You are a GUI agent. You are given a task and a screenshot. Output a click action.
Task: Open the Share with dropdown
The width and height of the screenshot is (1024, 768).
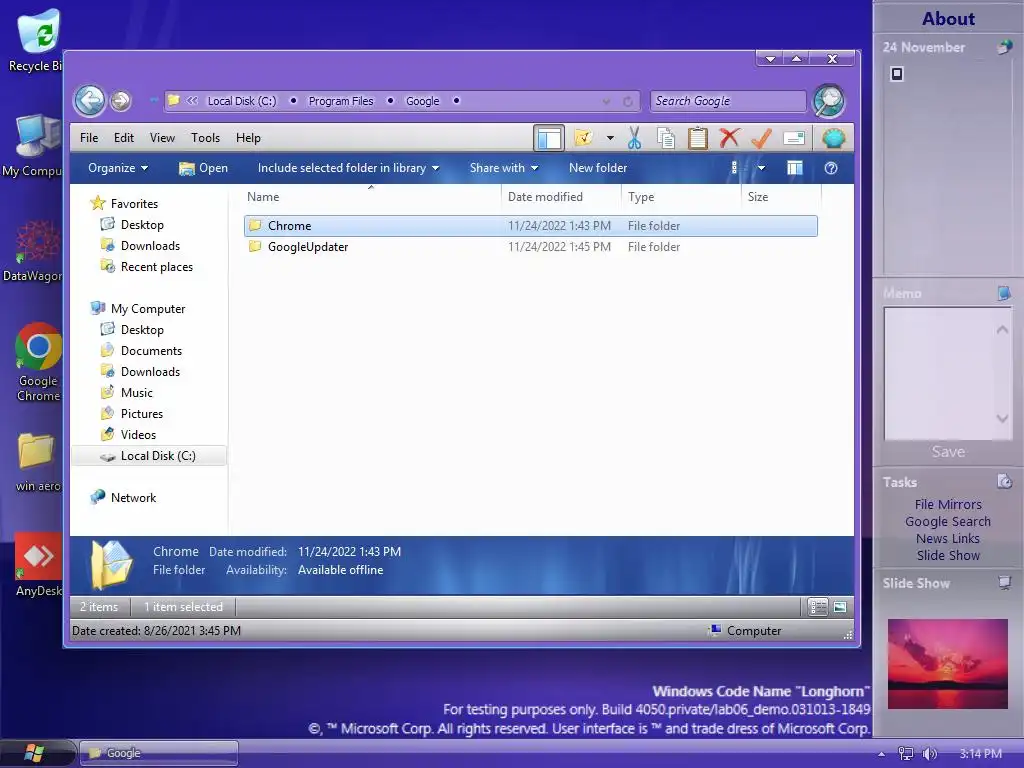pyautogui.click(x=504, y=168)
